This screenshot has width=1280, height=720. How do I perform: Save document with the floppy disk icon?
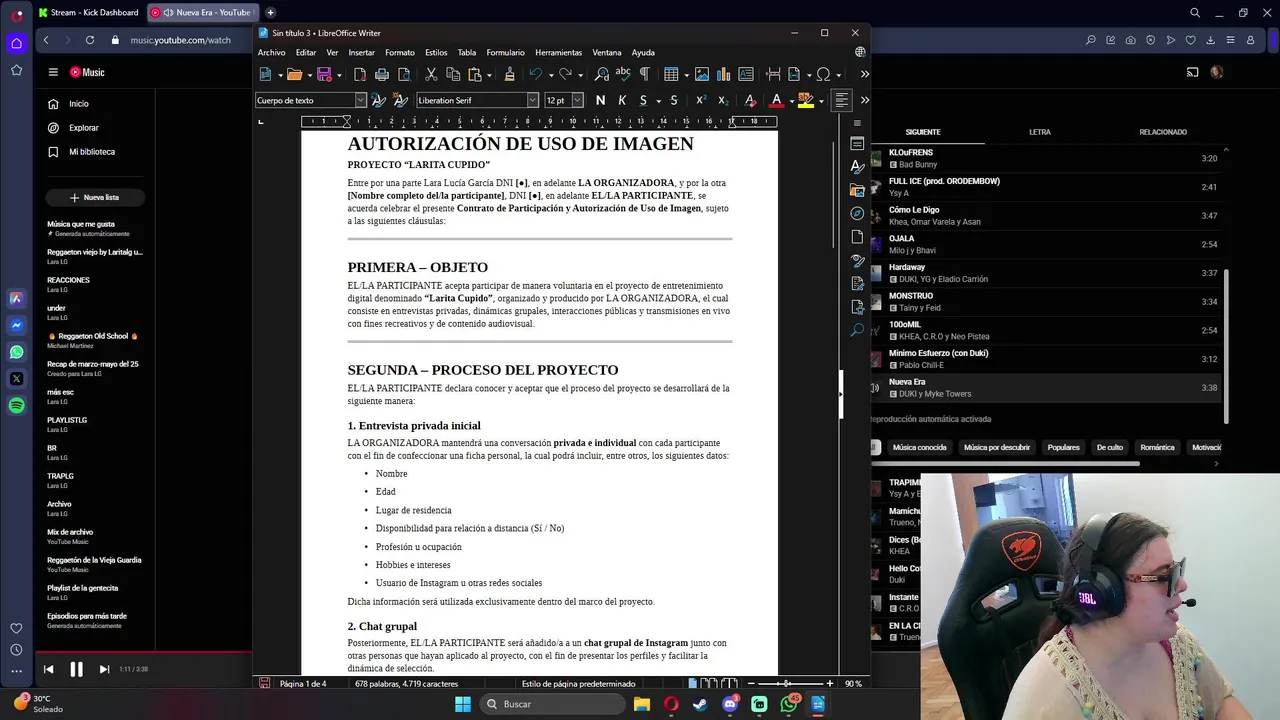[x=324, y=74]
